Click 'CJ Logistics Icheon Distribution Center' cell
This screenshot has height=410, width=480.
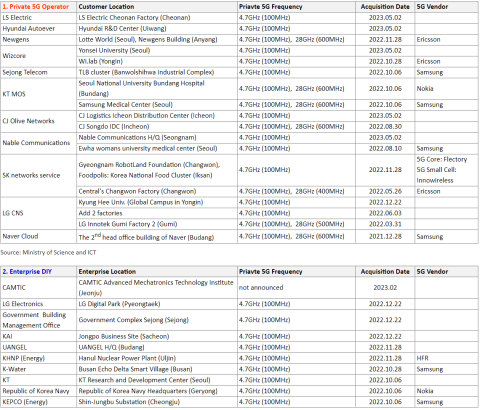tap(157, 116)
